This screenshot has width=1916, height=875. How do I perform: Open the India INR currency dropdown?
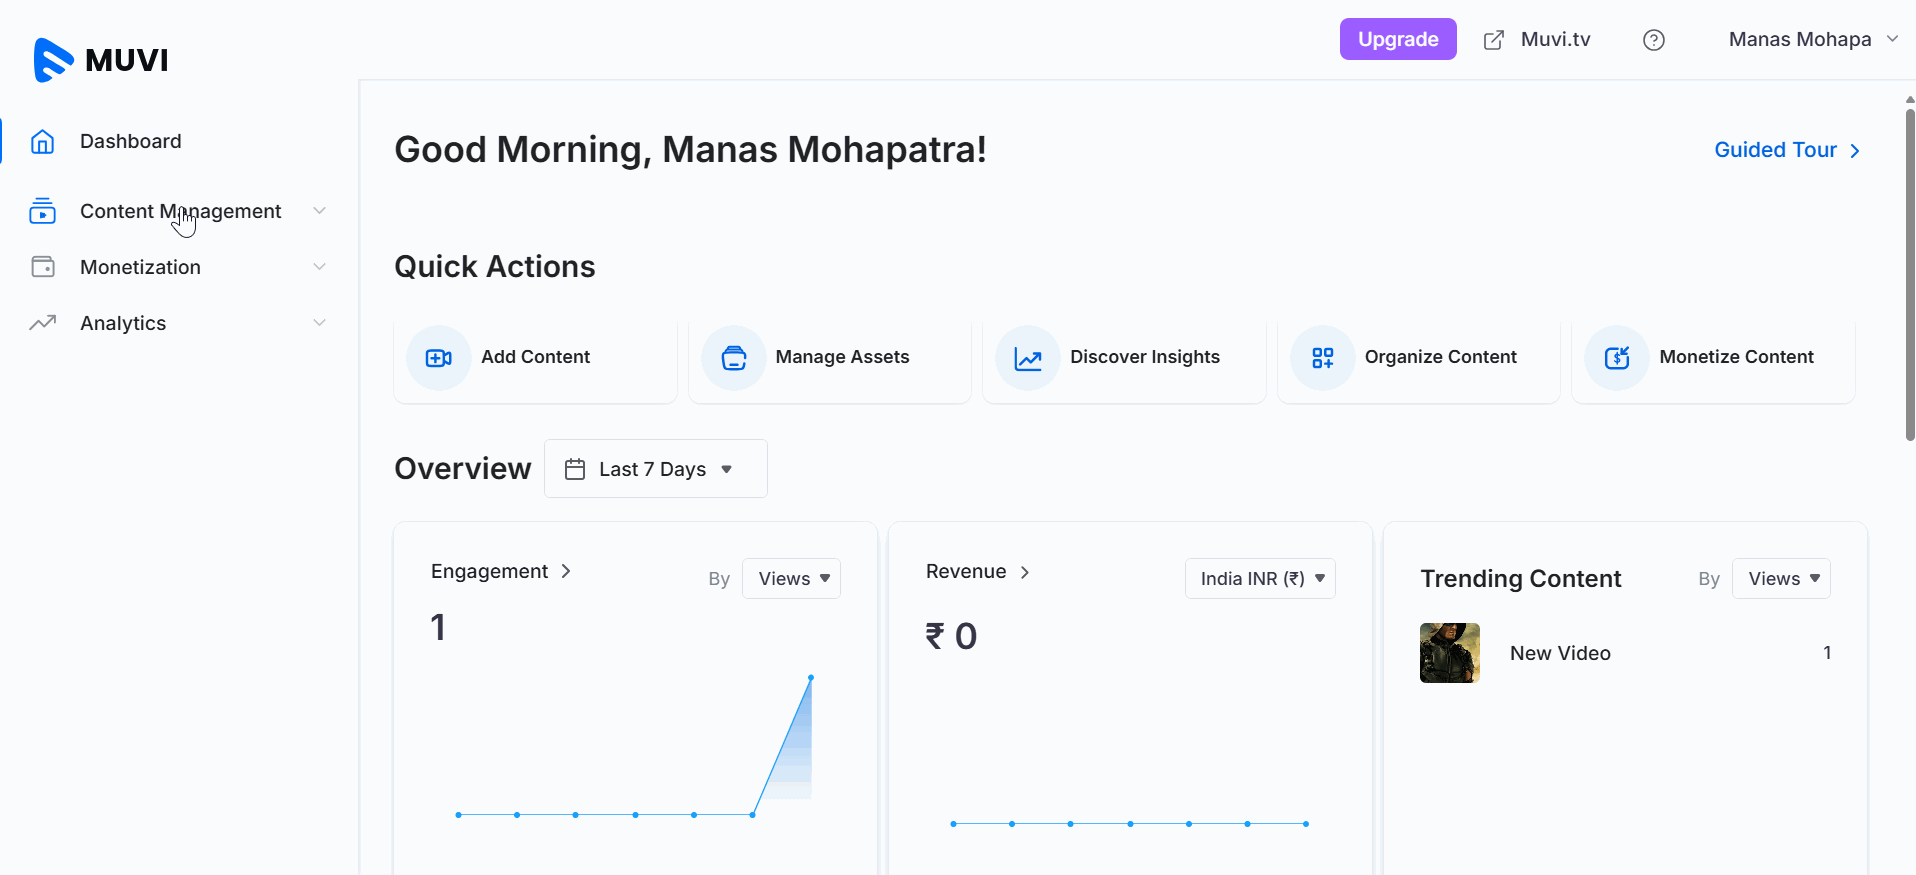point(1259,579)
